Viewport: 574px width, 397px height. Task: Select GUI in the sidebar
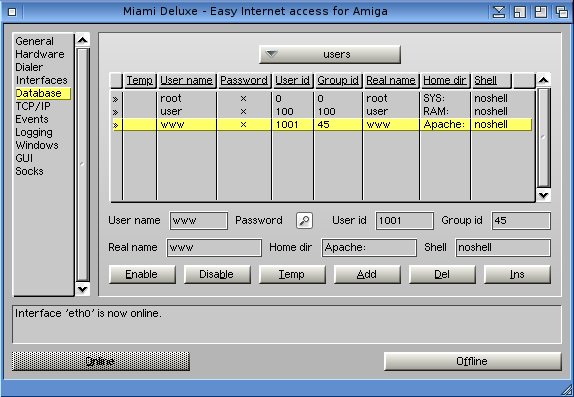24,158
